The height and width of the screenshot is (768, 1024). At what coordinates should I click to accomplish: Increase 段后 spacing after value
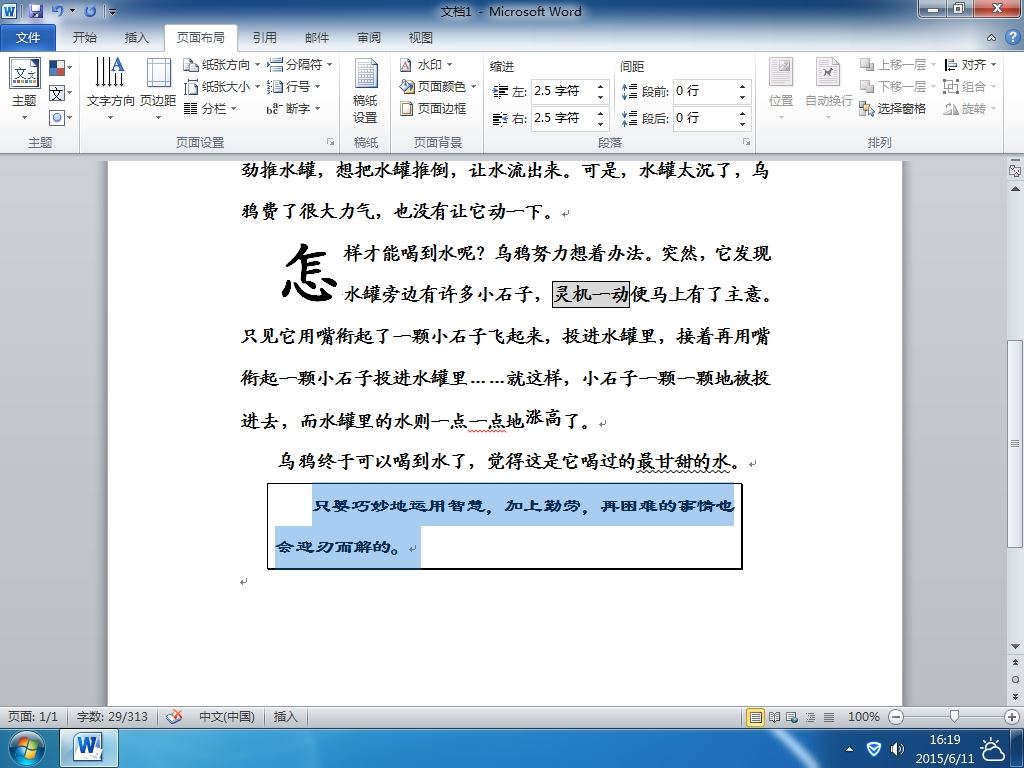[743, 112]
